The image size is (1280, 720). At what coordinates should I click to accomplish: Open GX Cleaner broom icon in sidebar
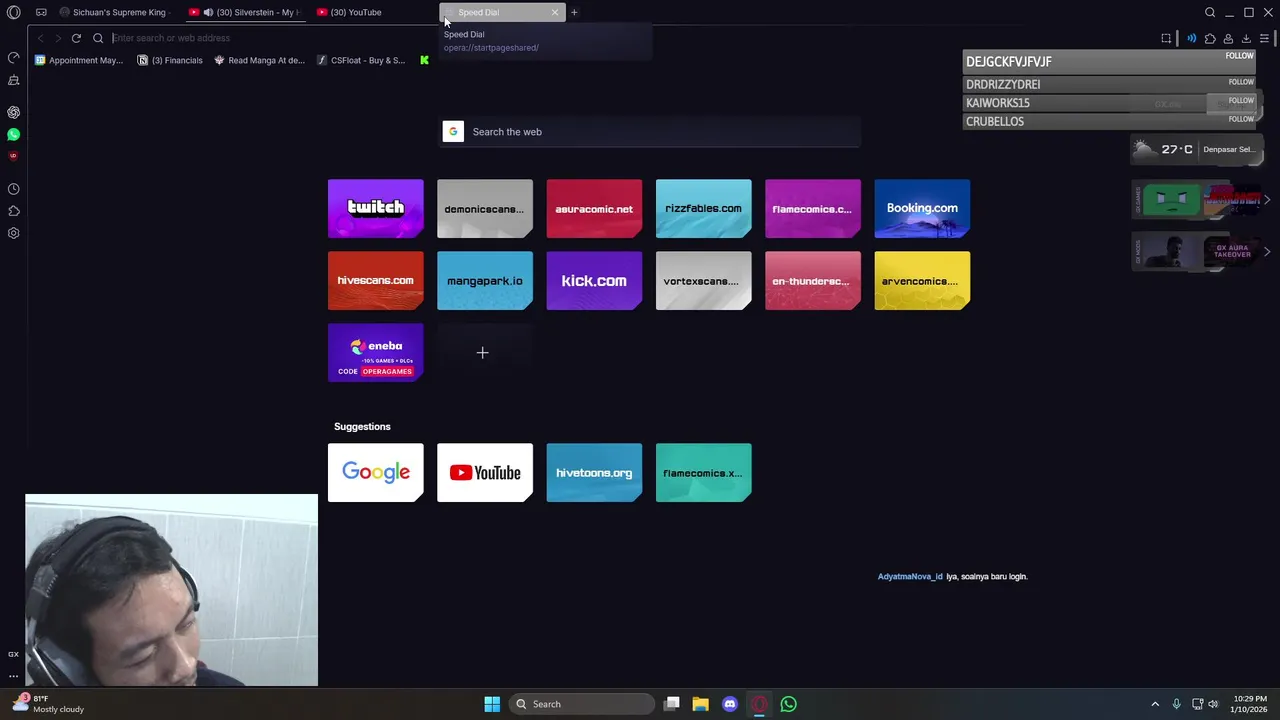pyautogui.click(x=13, y=80)
